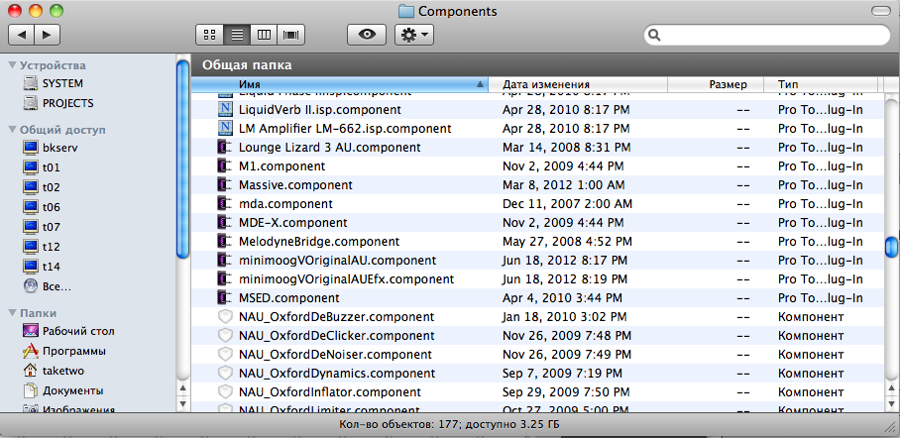
Task: Click the Components folder title icon
Action: (406, 11)
